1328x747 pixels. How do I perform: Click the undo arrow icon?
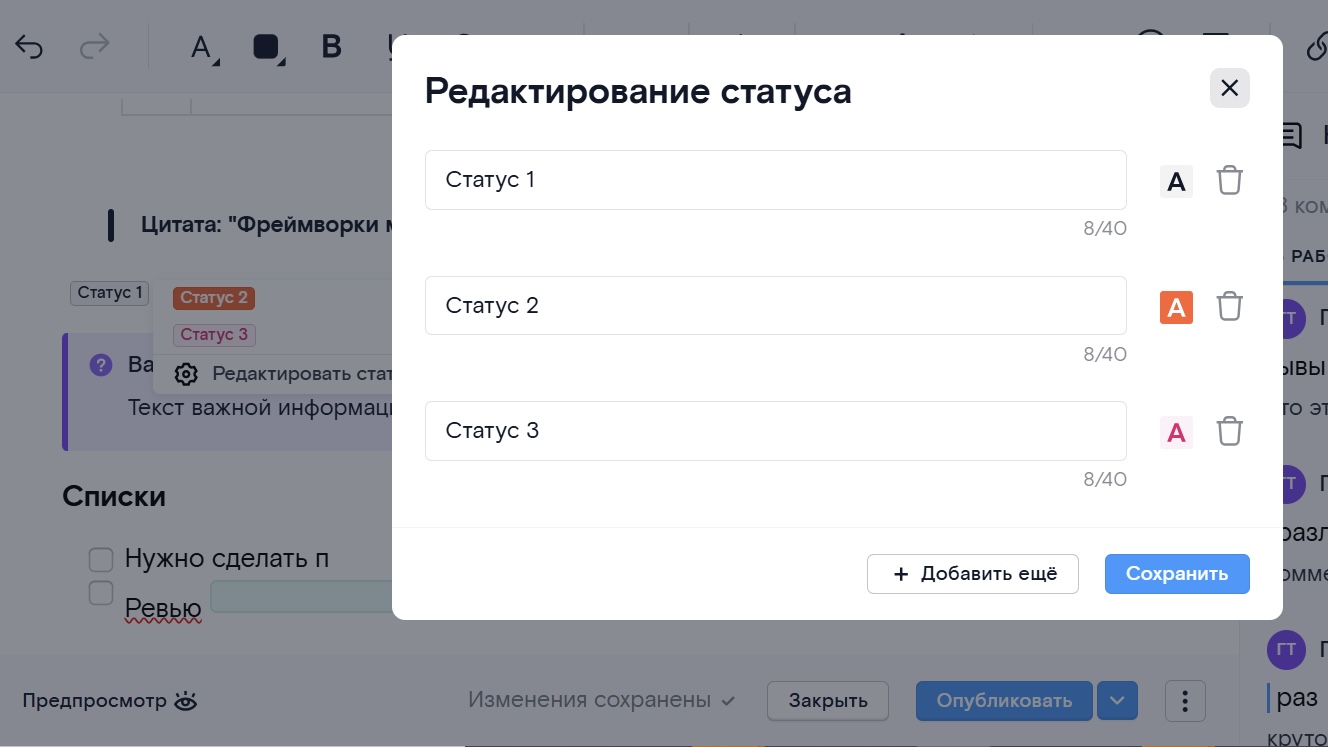coord(29,47)
